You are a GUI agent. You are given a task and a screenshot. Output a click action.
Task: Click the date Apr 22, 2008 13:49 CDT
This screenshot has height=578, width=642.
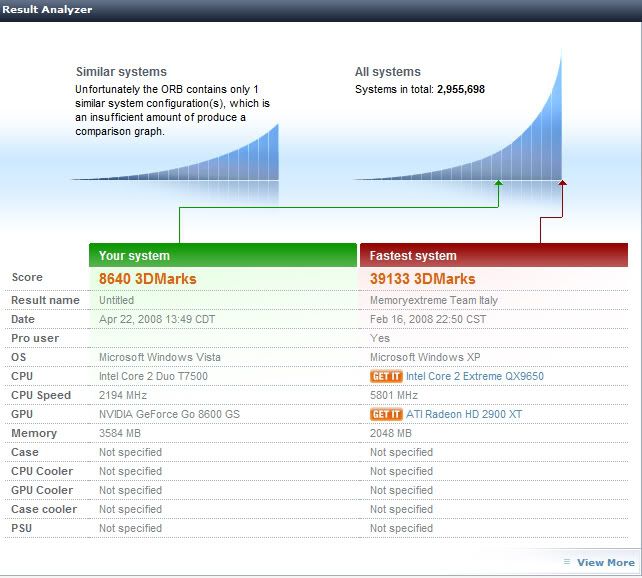pos(157,319)
